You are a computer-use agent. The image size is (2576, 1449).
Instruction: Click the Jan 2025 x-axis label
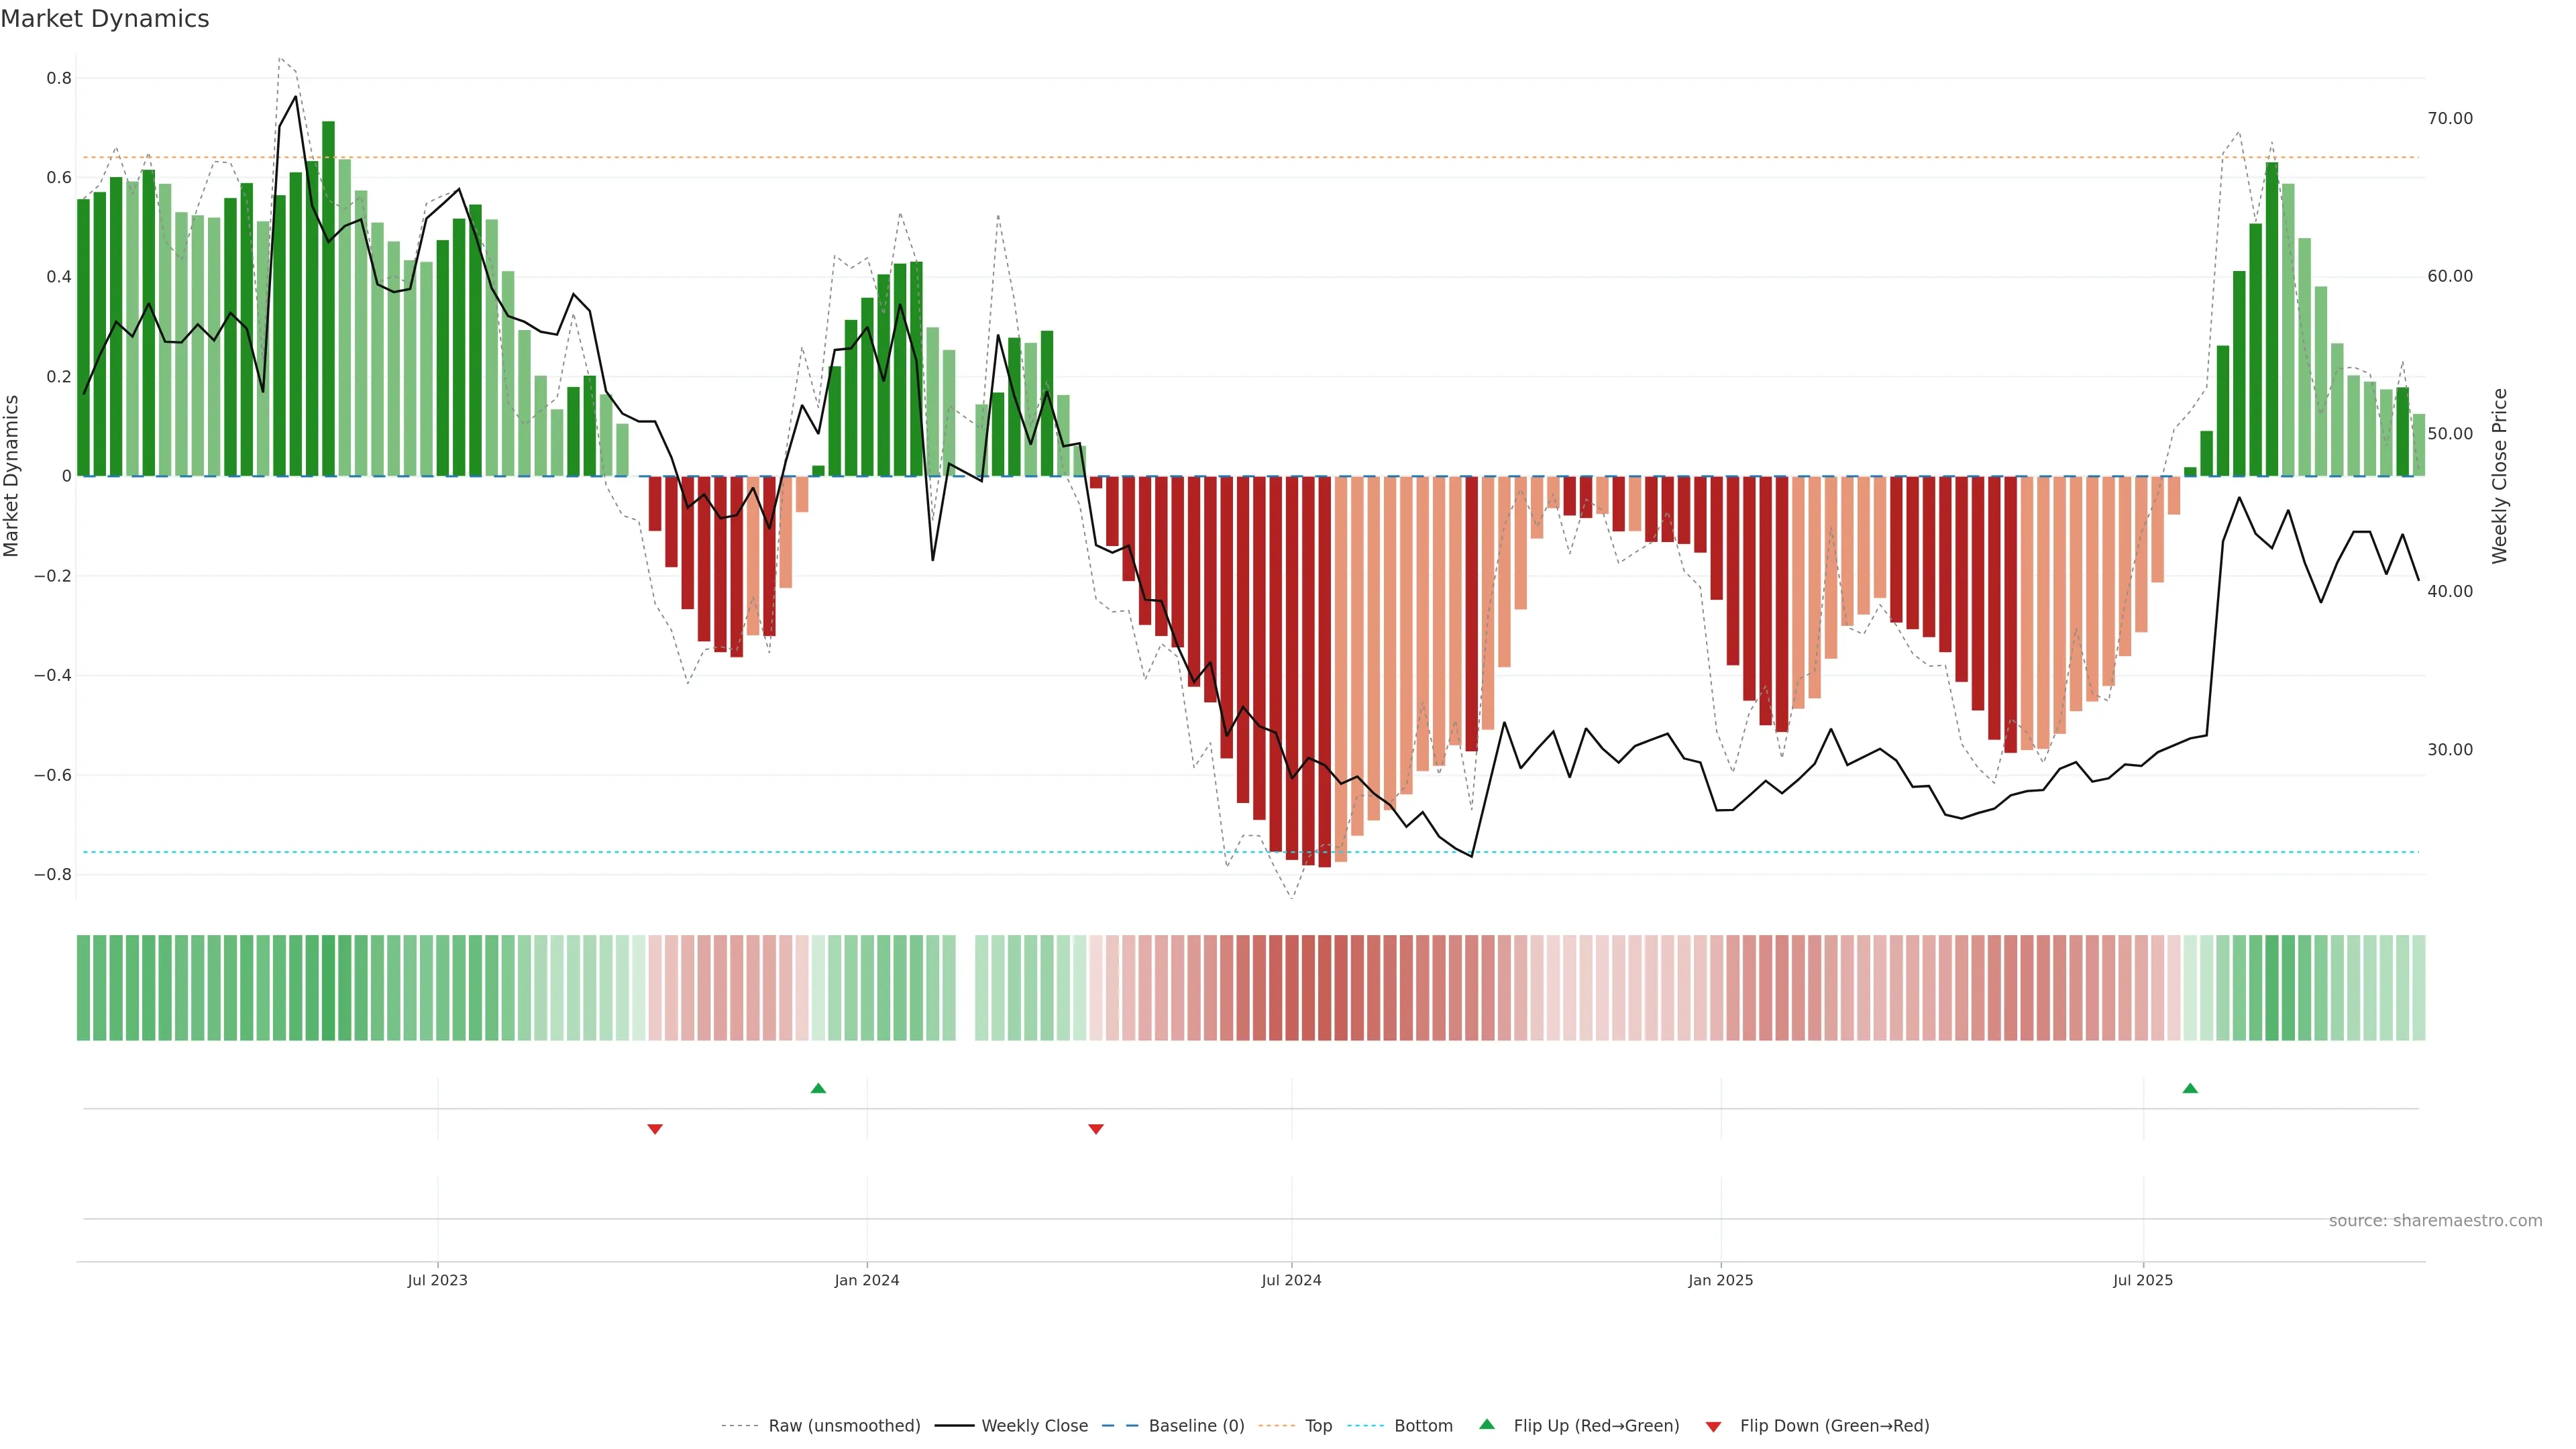[1720, 1280]
